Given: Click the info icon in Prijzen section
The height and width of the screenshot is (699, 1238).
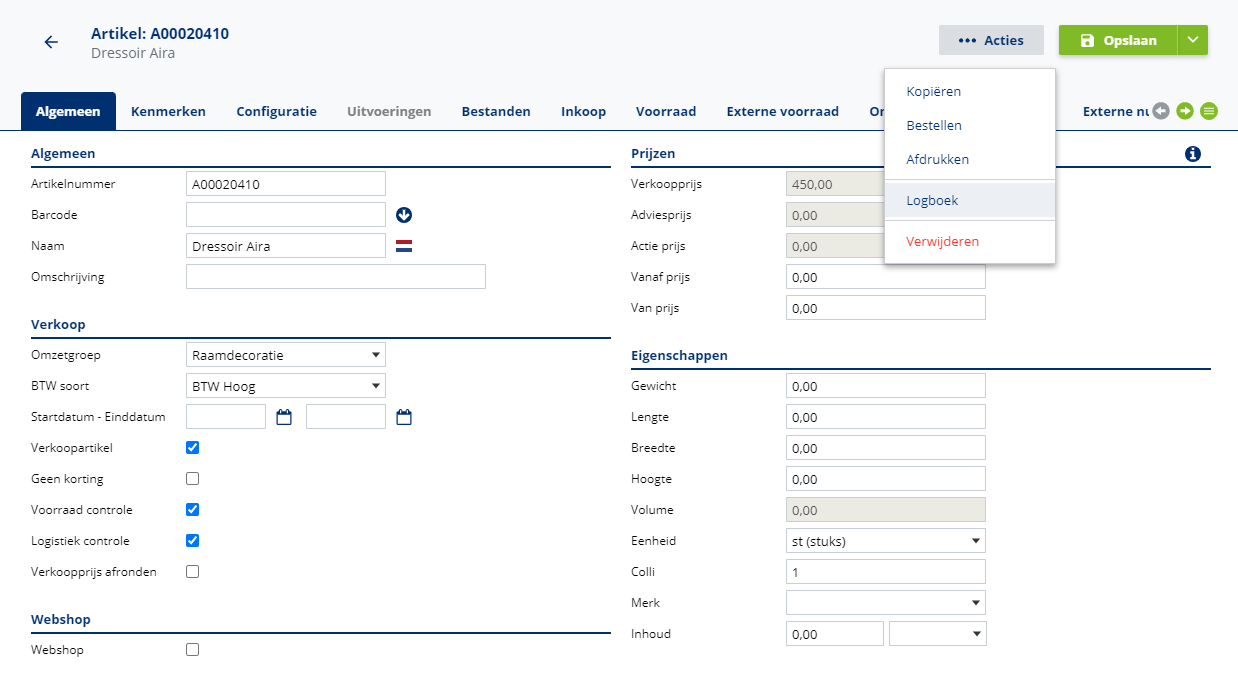Looking at the screenshot, I should [1192, 154].
